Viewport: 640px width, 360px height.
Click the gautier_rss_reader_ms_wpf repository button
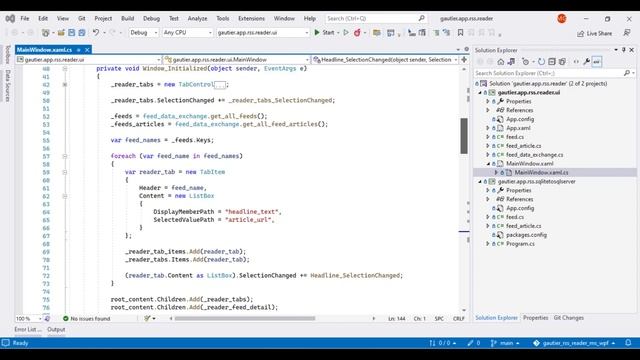coord(574,343)
